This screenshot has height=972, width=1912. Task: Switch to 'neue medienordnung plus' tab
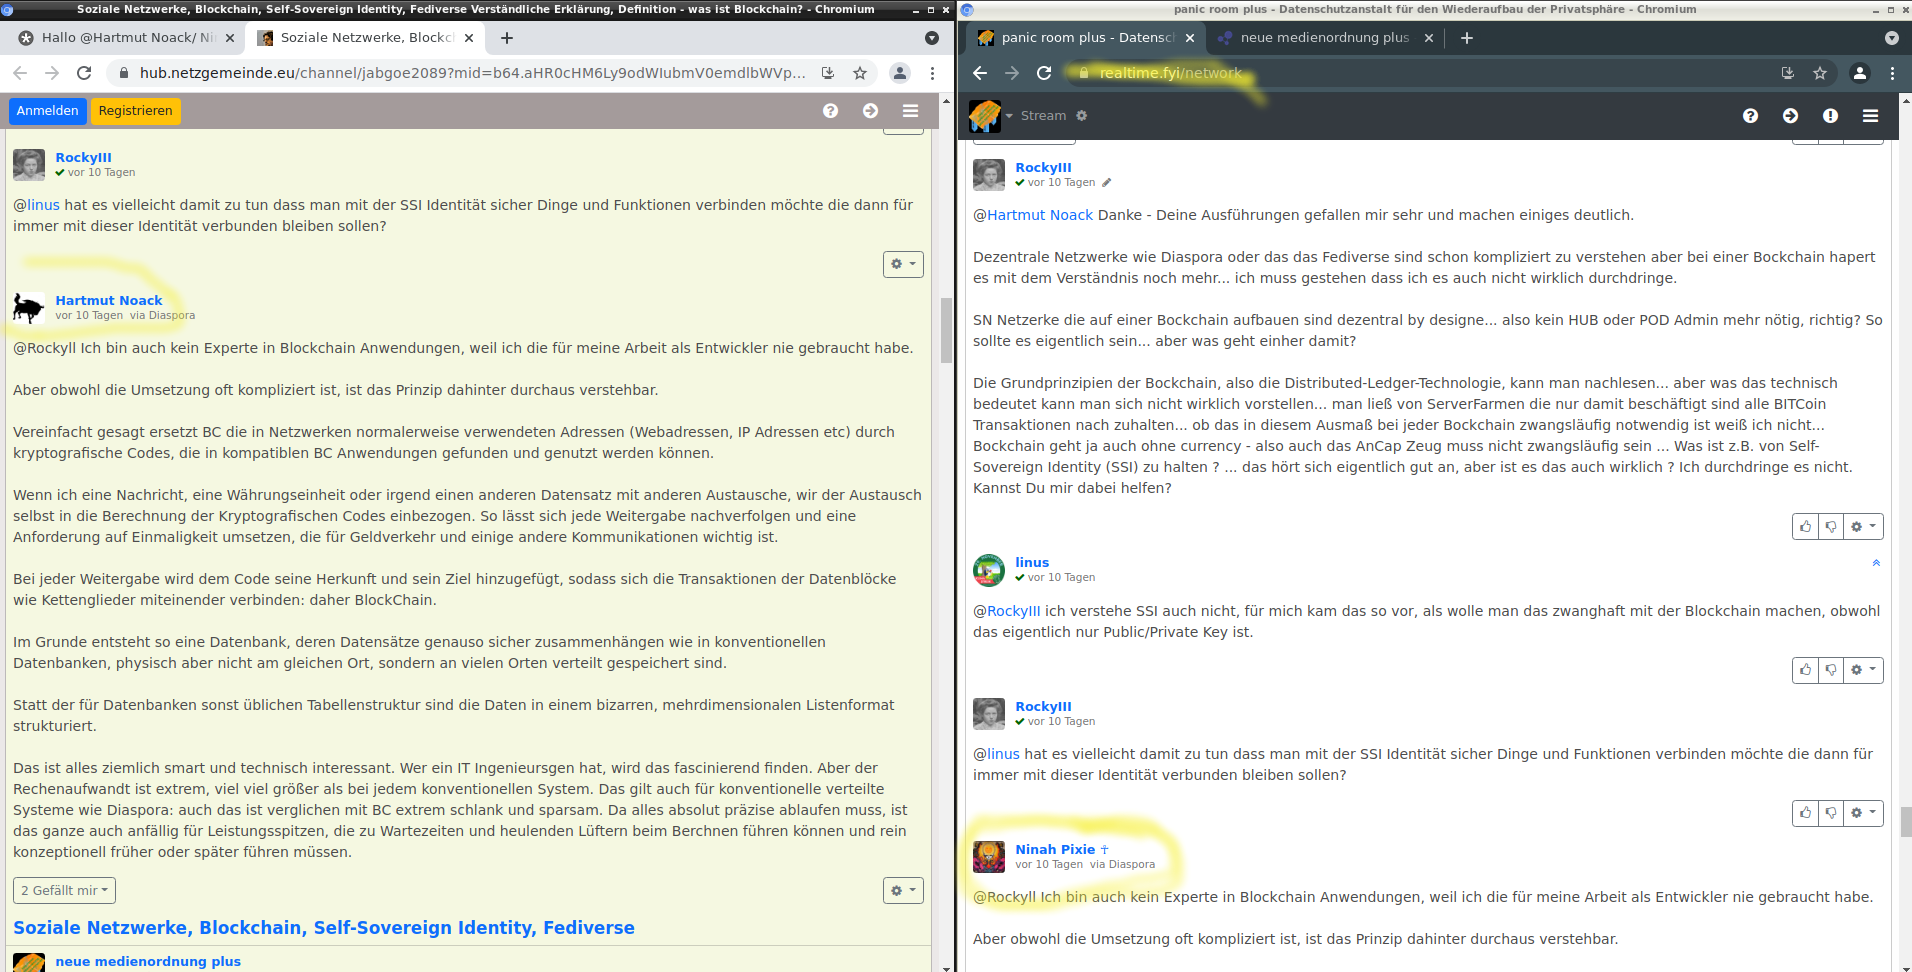(1323, 38)
